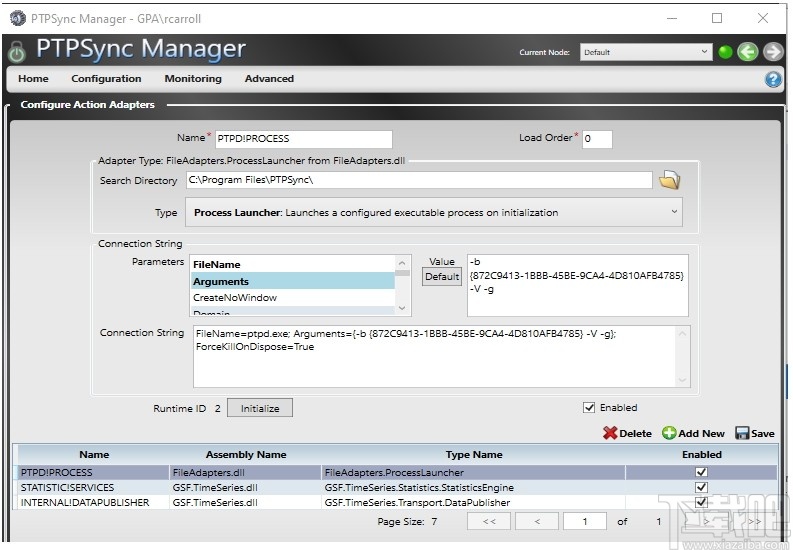Go to previous page with < button
The image size is (793, 550).
537,521
